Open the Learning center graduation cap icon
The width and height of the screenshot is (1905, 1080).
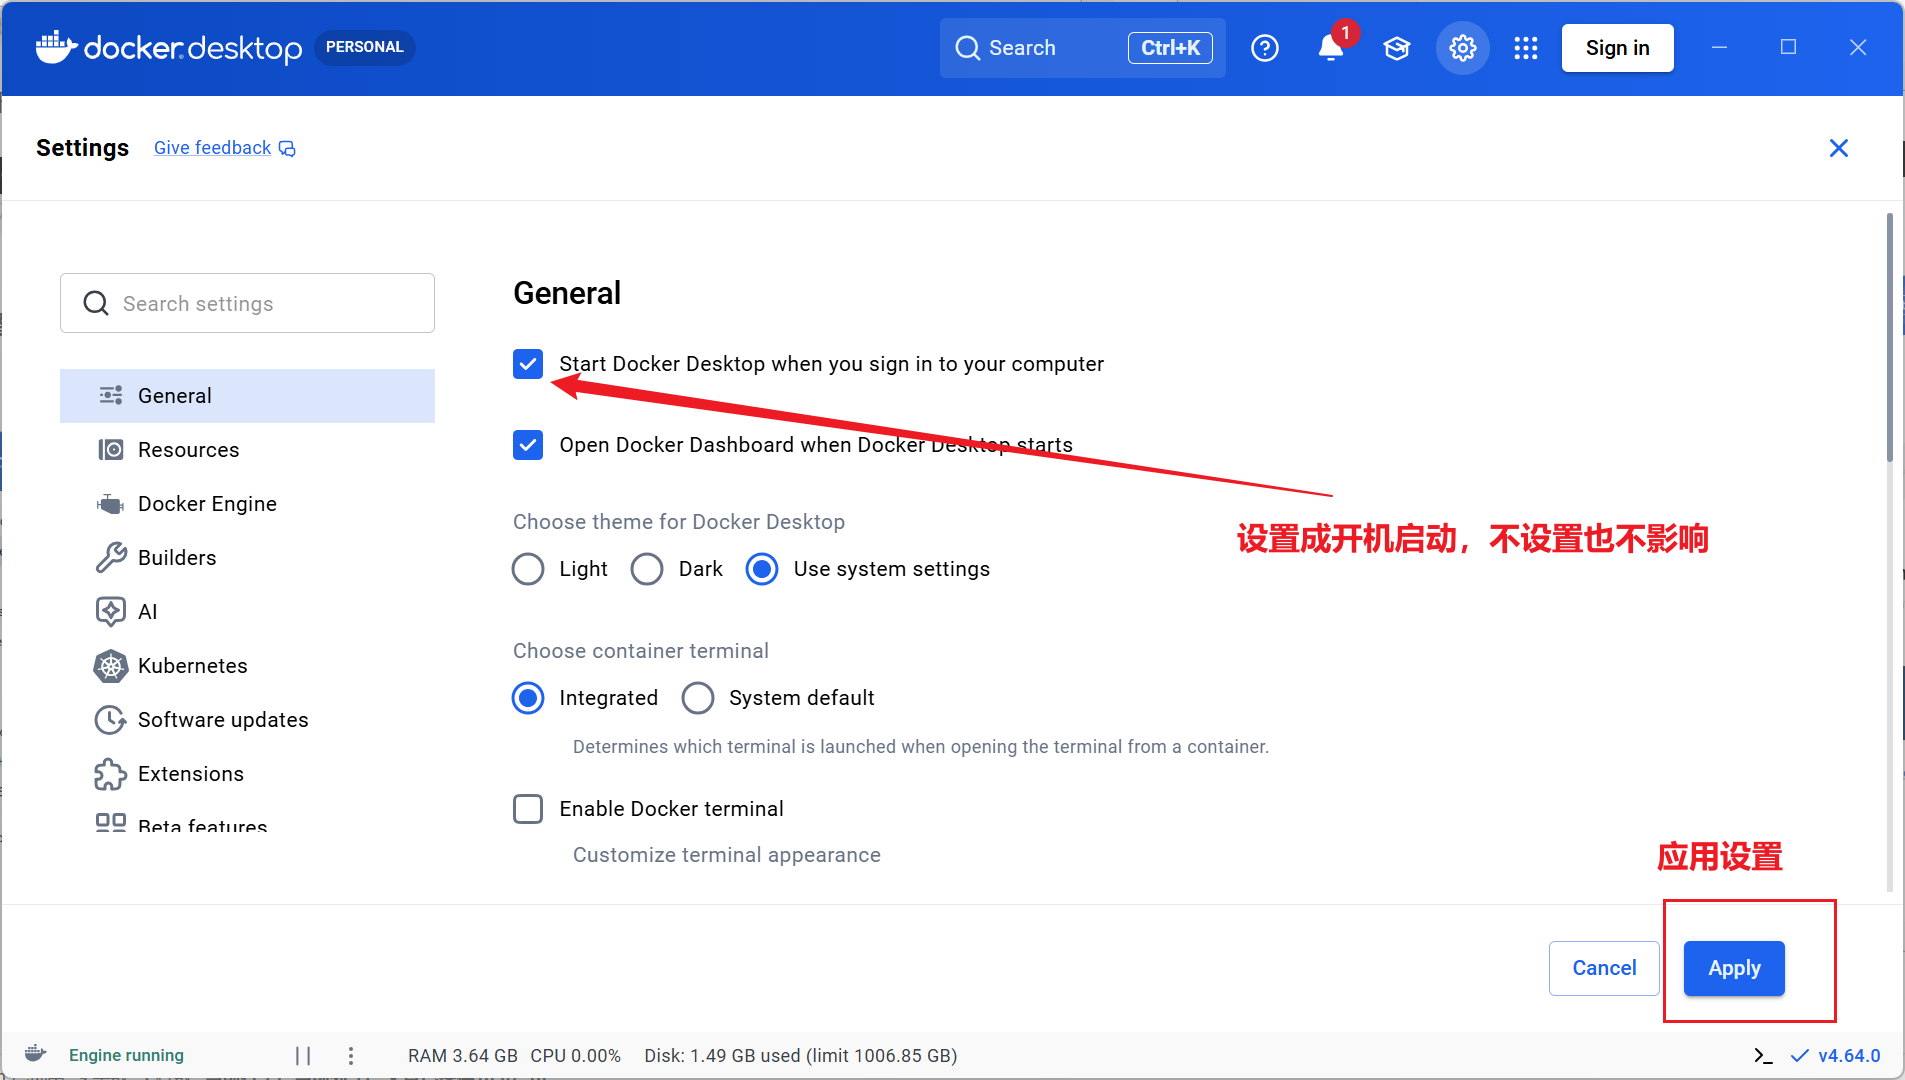click(x=1397, y=48)
